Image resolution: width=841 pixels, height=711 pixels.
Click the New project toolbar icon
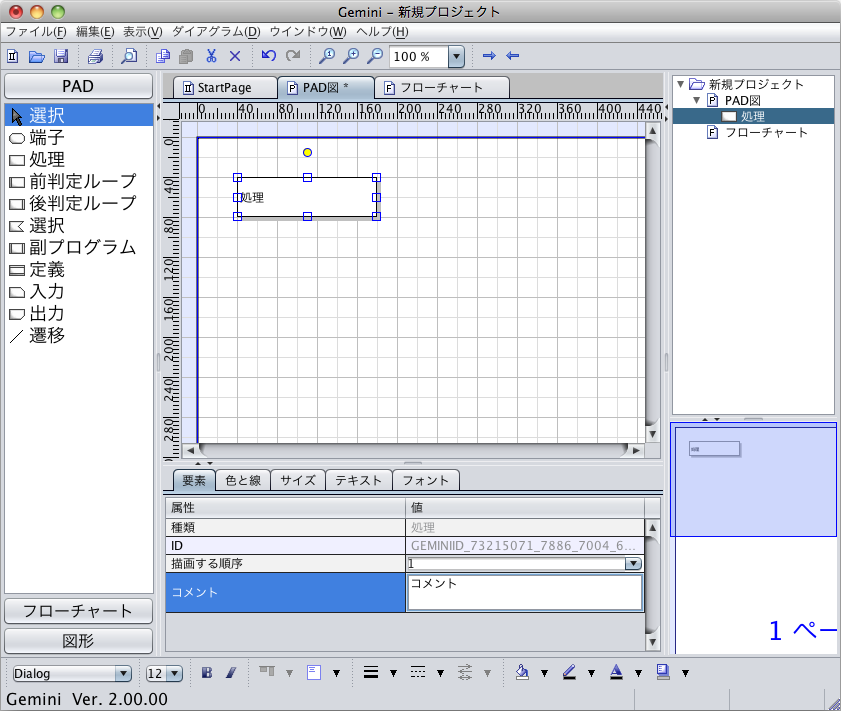point(13,56)
